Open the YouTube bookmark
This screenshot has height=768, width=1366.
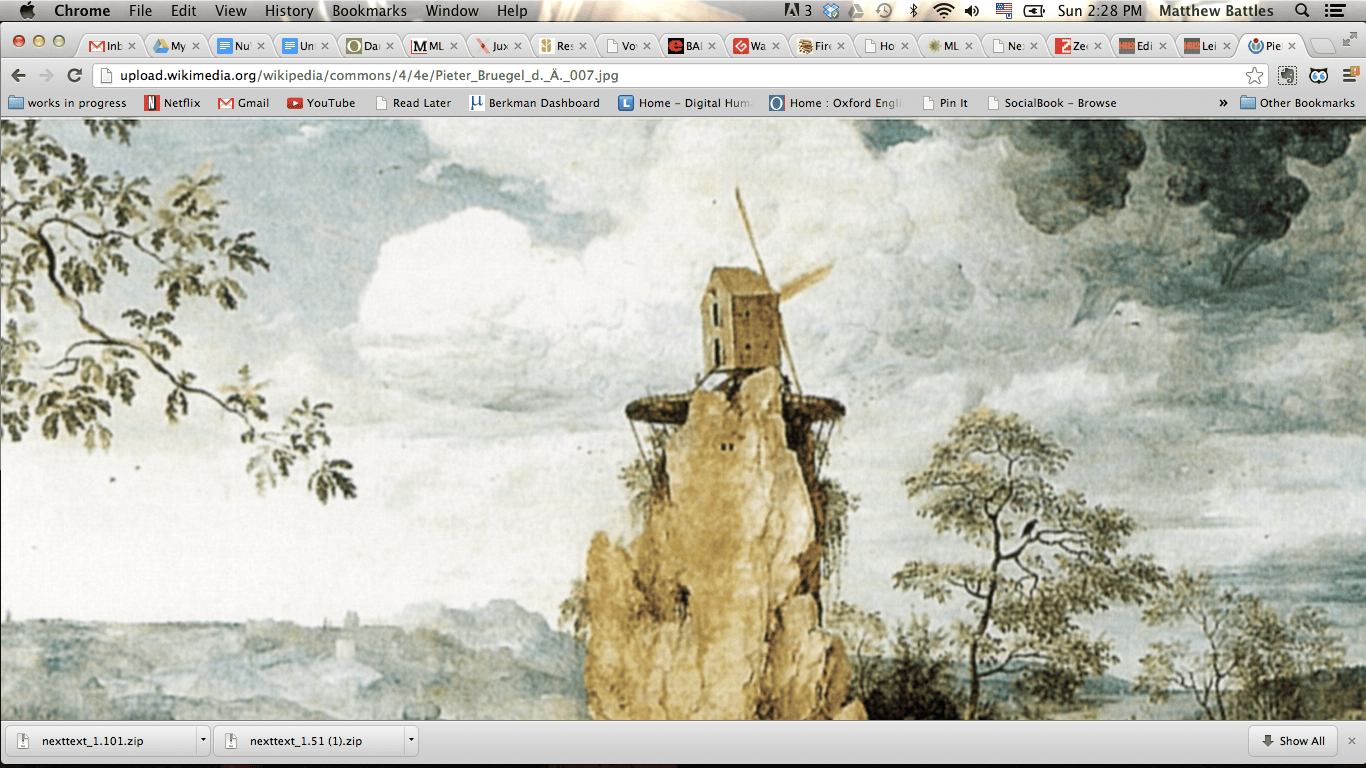(321, 103)
